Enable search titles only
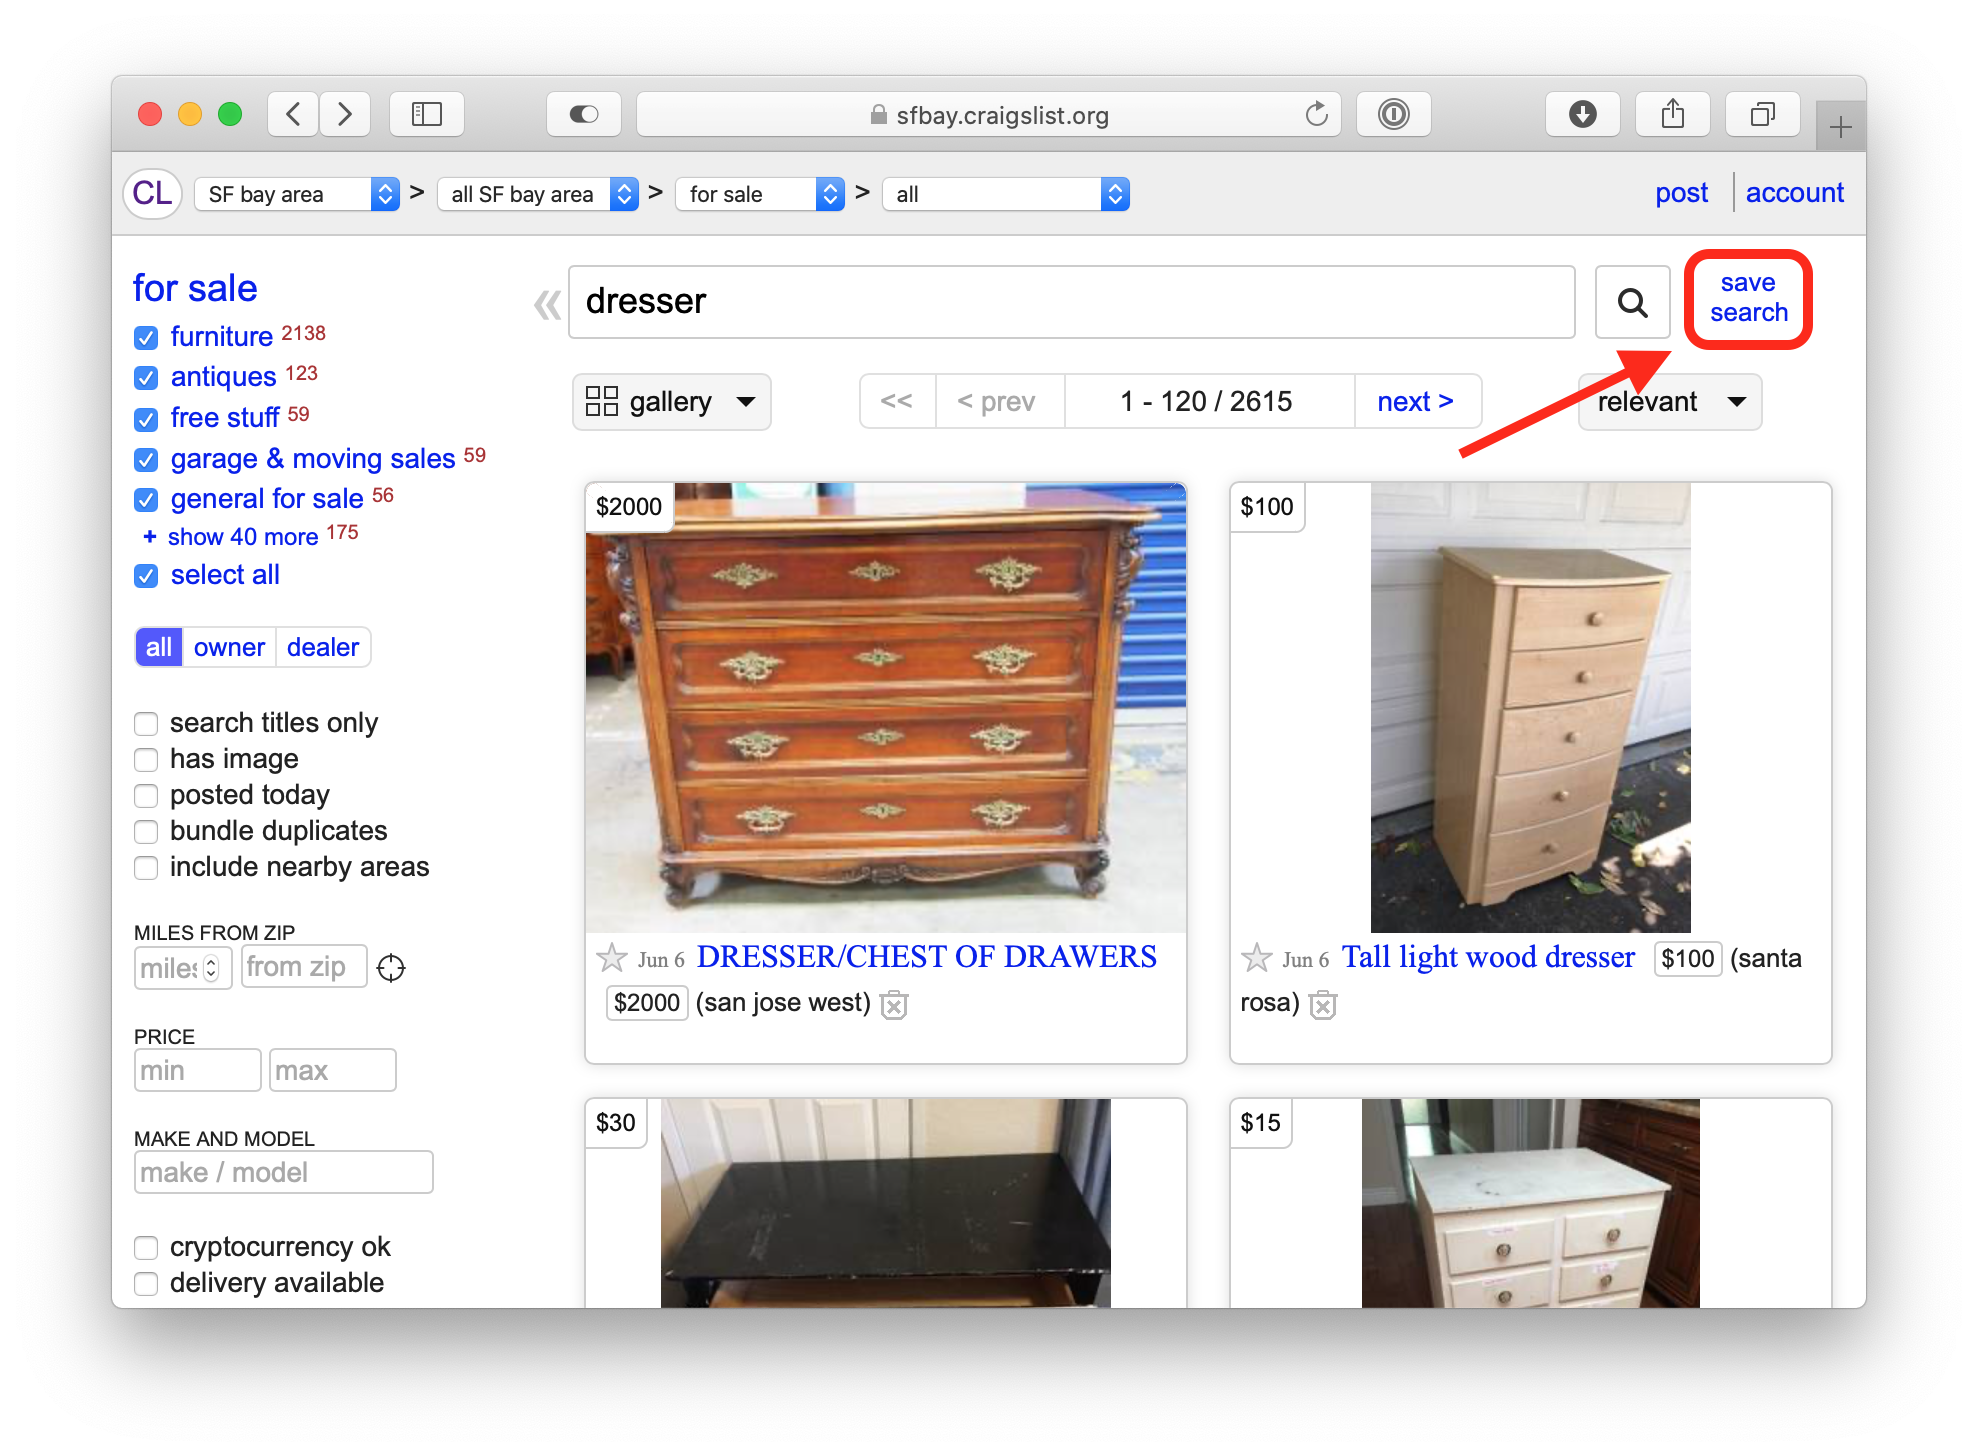 146,723
